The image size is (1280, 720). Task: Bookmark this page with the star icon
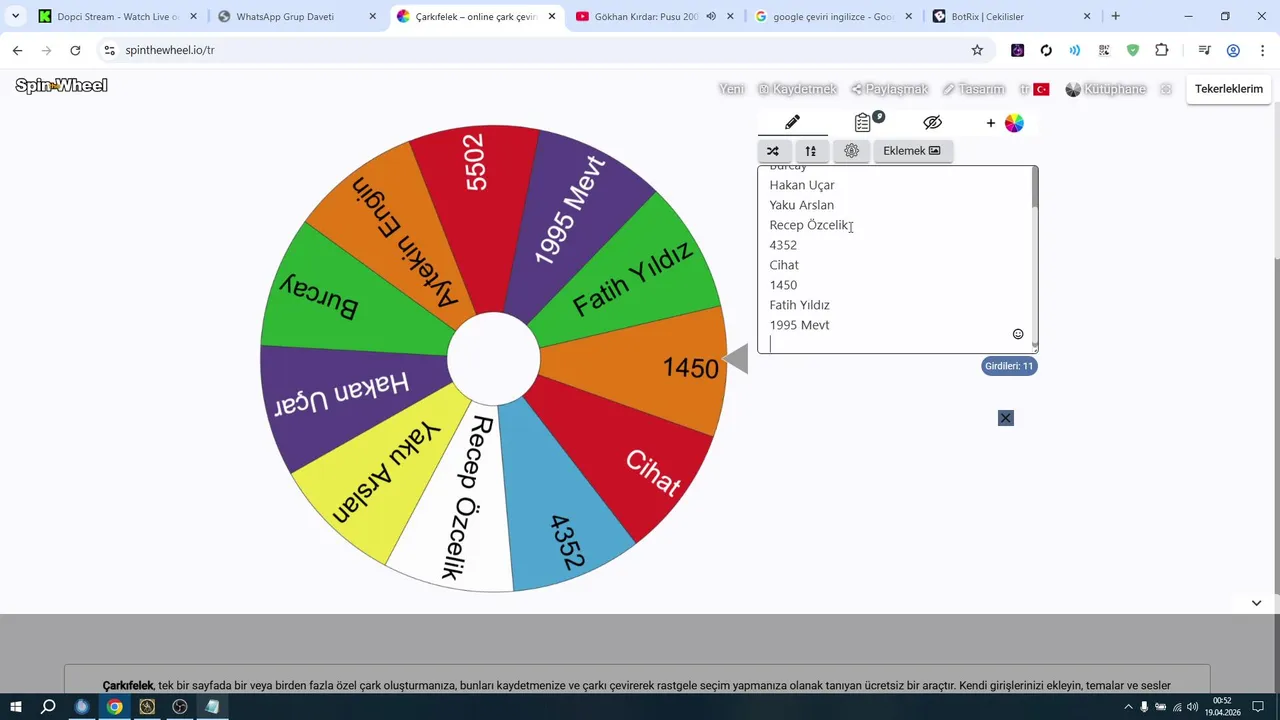pos(977,50)
